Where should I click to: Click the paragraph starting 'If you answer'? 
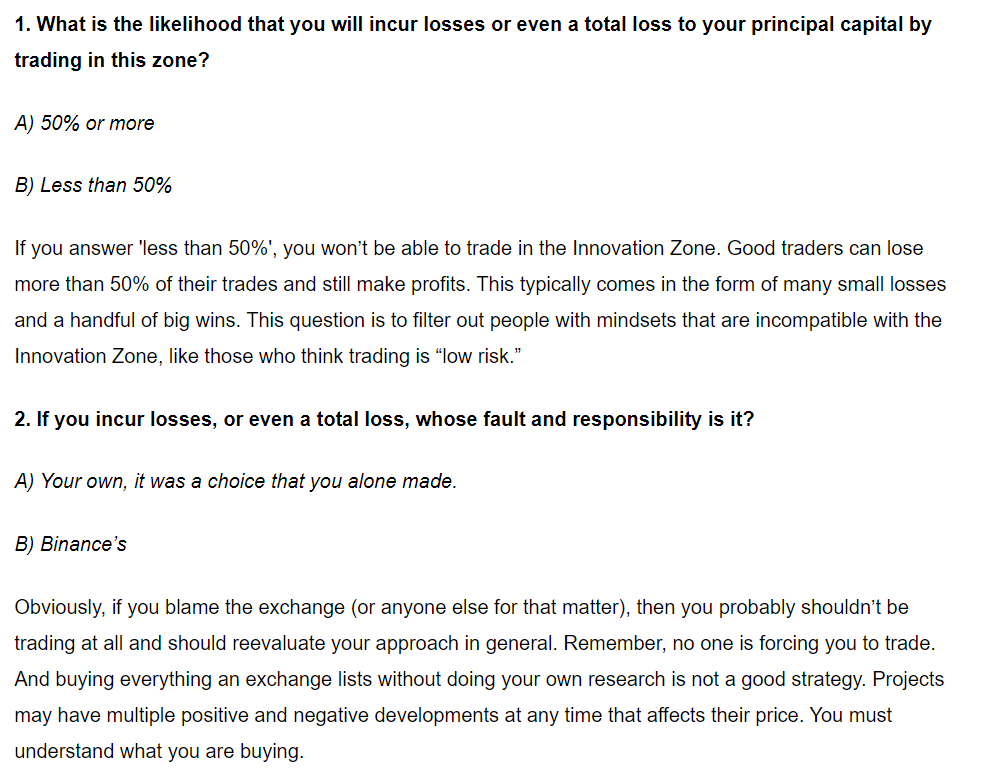[480, 302]
